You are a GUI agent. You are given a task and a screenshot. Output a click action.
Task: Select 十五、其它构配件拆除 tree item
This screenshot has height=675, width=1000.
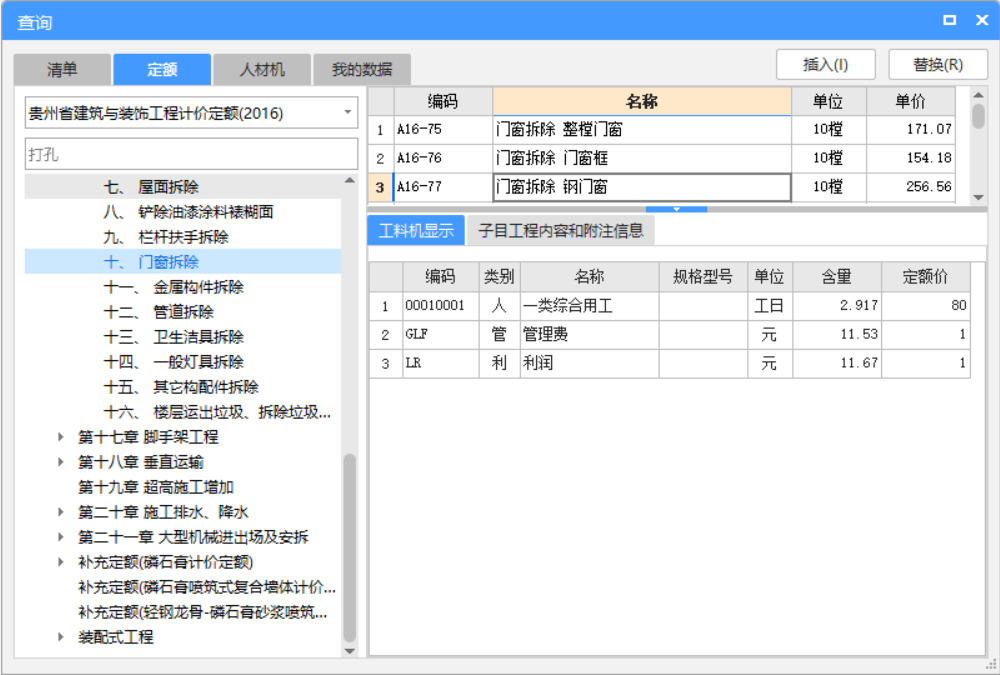181,387
